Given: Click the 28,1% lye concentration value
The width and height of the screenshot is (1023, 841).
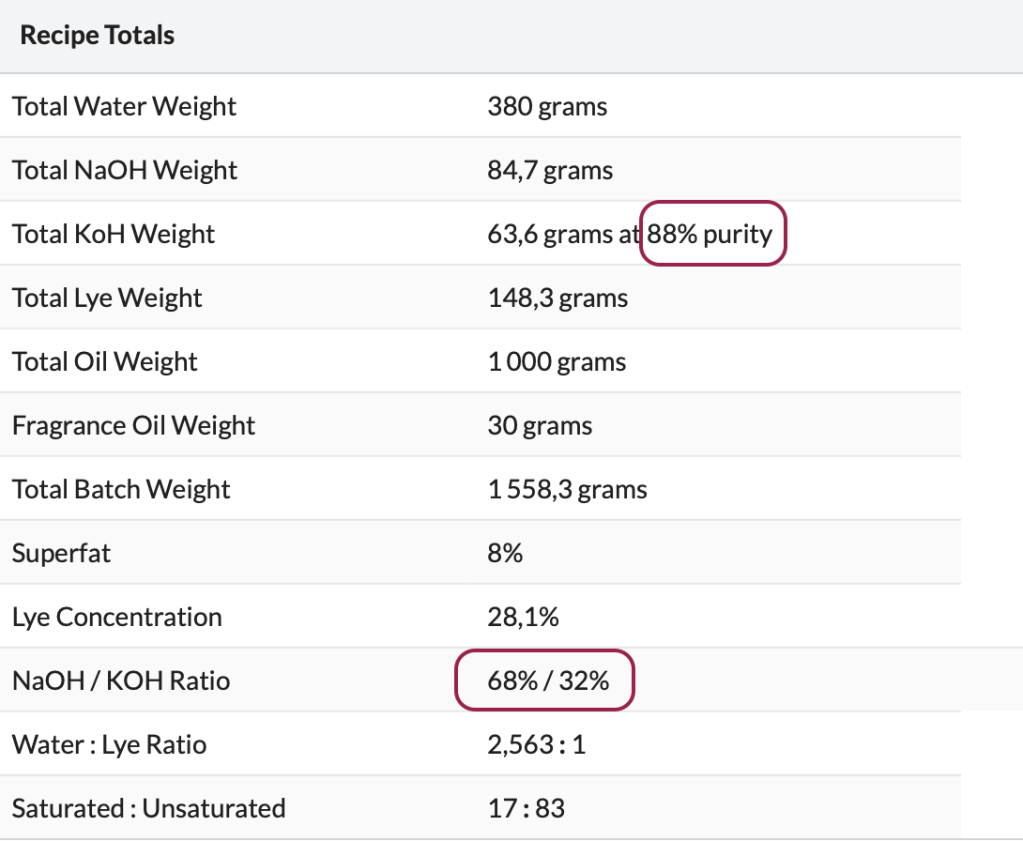Looking at the screenshot, I should (x=523, y=617).
